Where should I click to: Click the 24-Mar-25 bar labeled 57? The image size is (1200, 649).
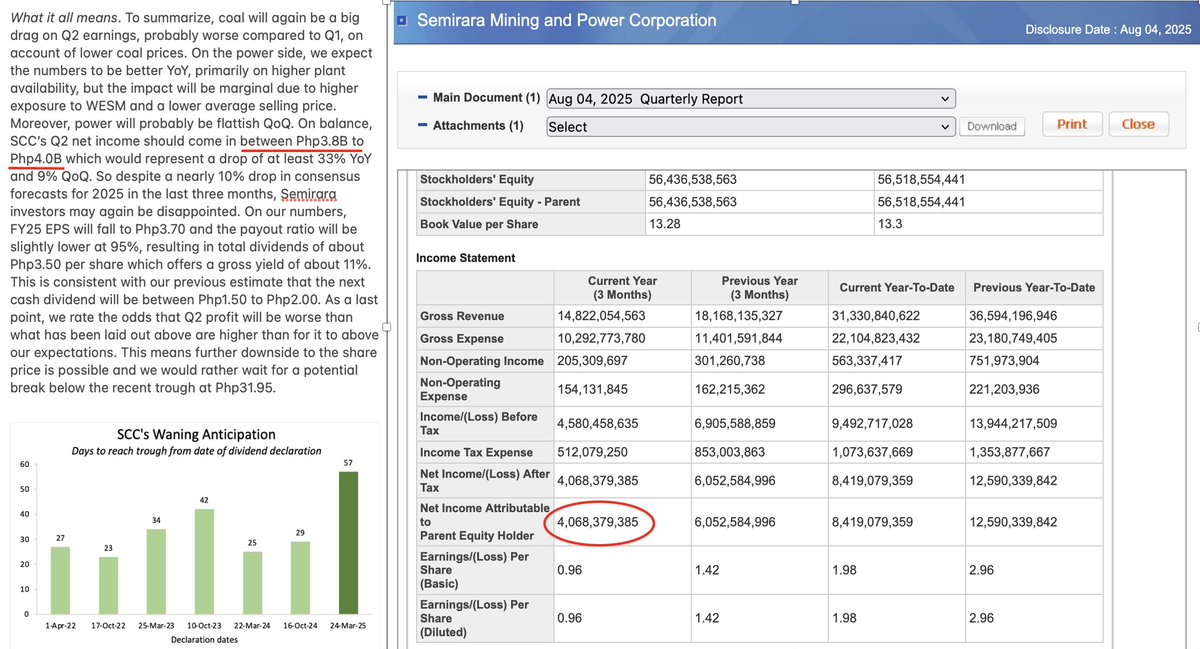[x=348, y=543]
